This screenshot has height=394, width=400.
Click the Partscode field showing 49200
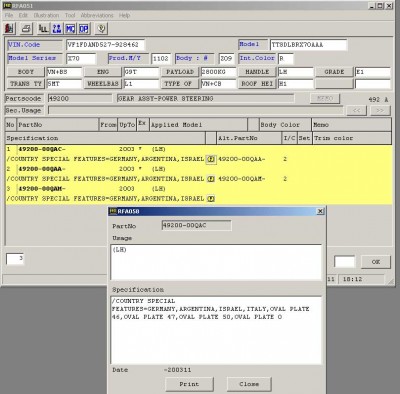(x=80, y=98)
